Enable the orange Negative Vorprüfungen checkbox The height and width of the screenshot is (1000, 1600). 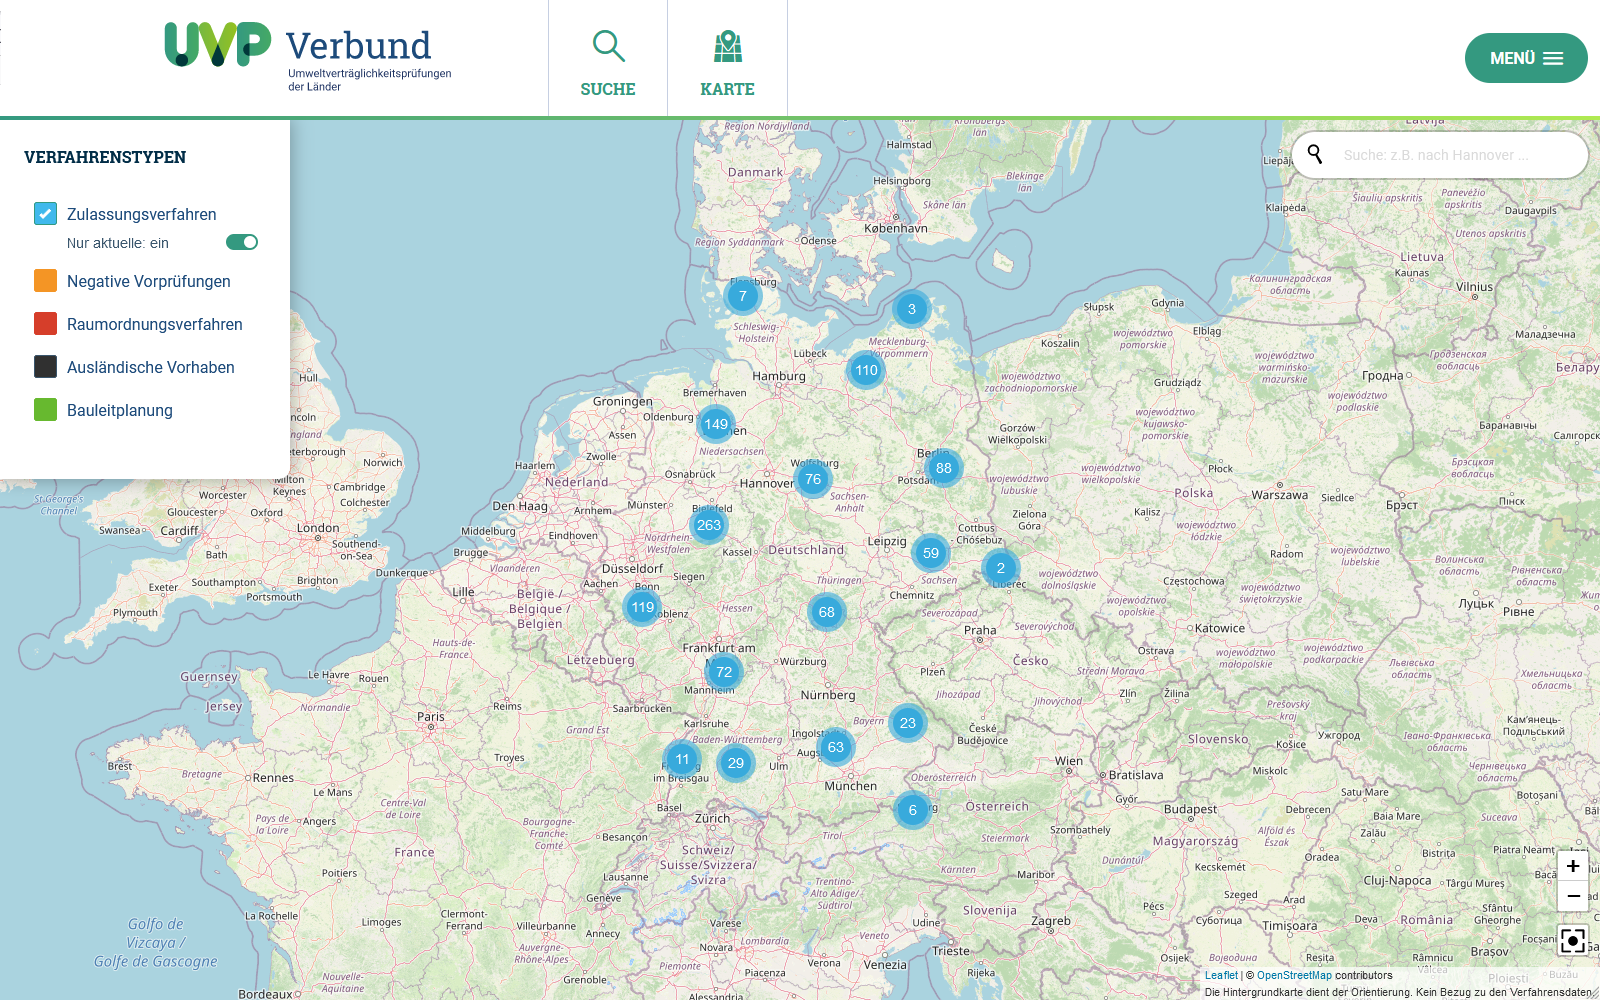coord(46,281)
